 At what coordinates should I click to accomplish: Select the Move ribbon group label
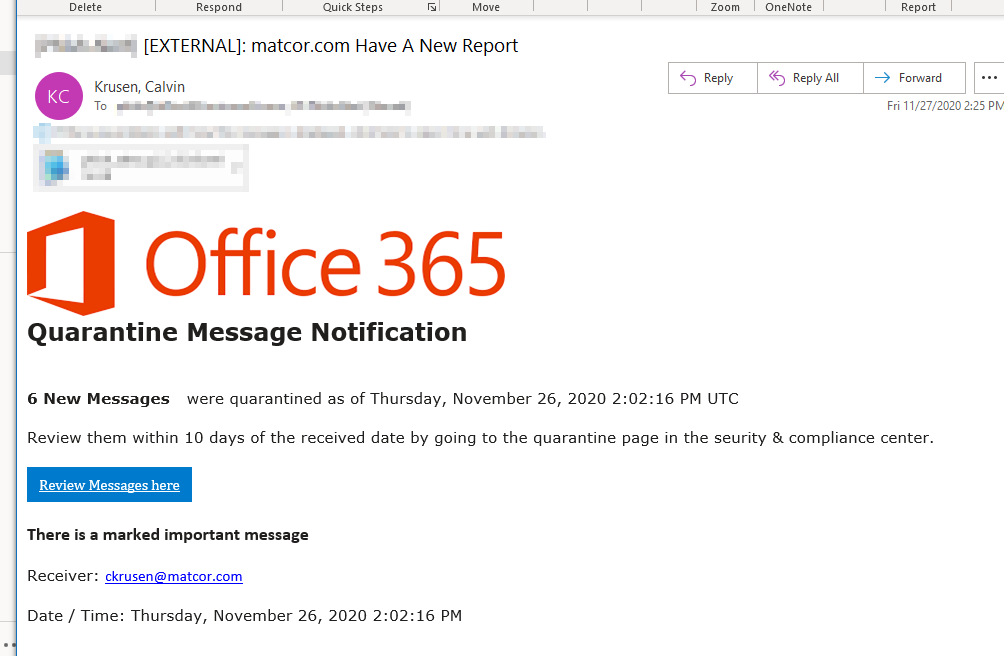pyautogui.click(x=486, y=7)
